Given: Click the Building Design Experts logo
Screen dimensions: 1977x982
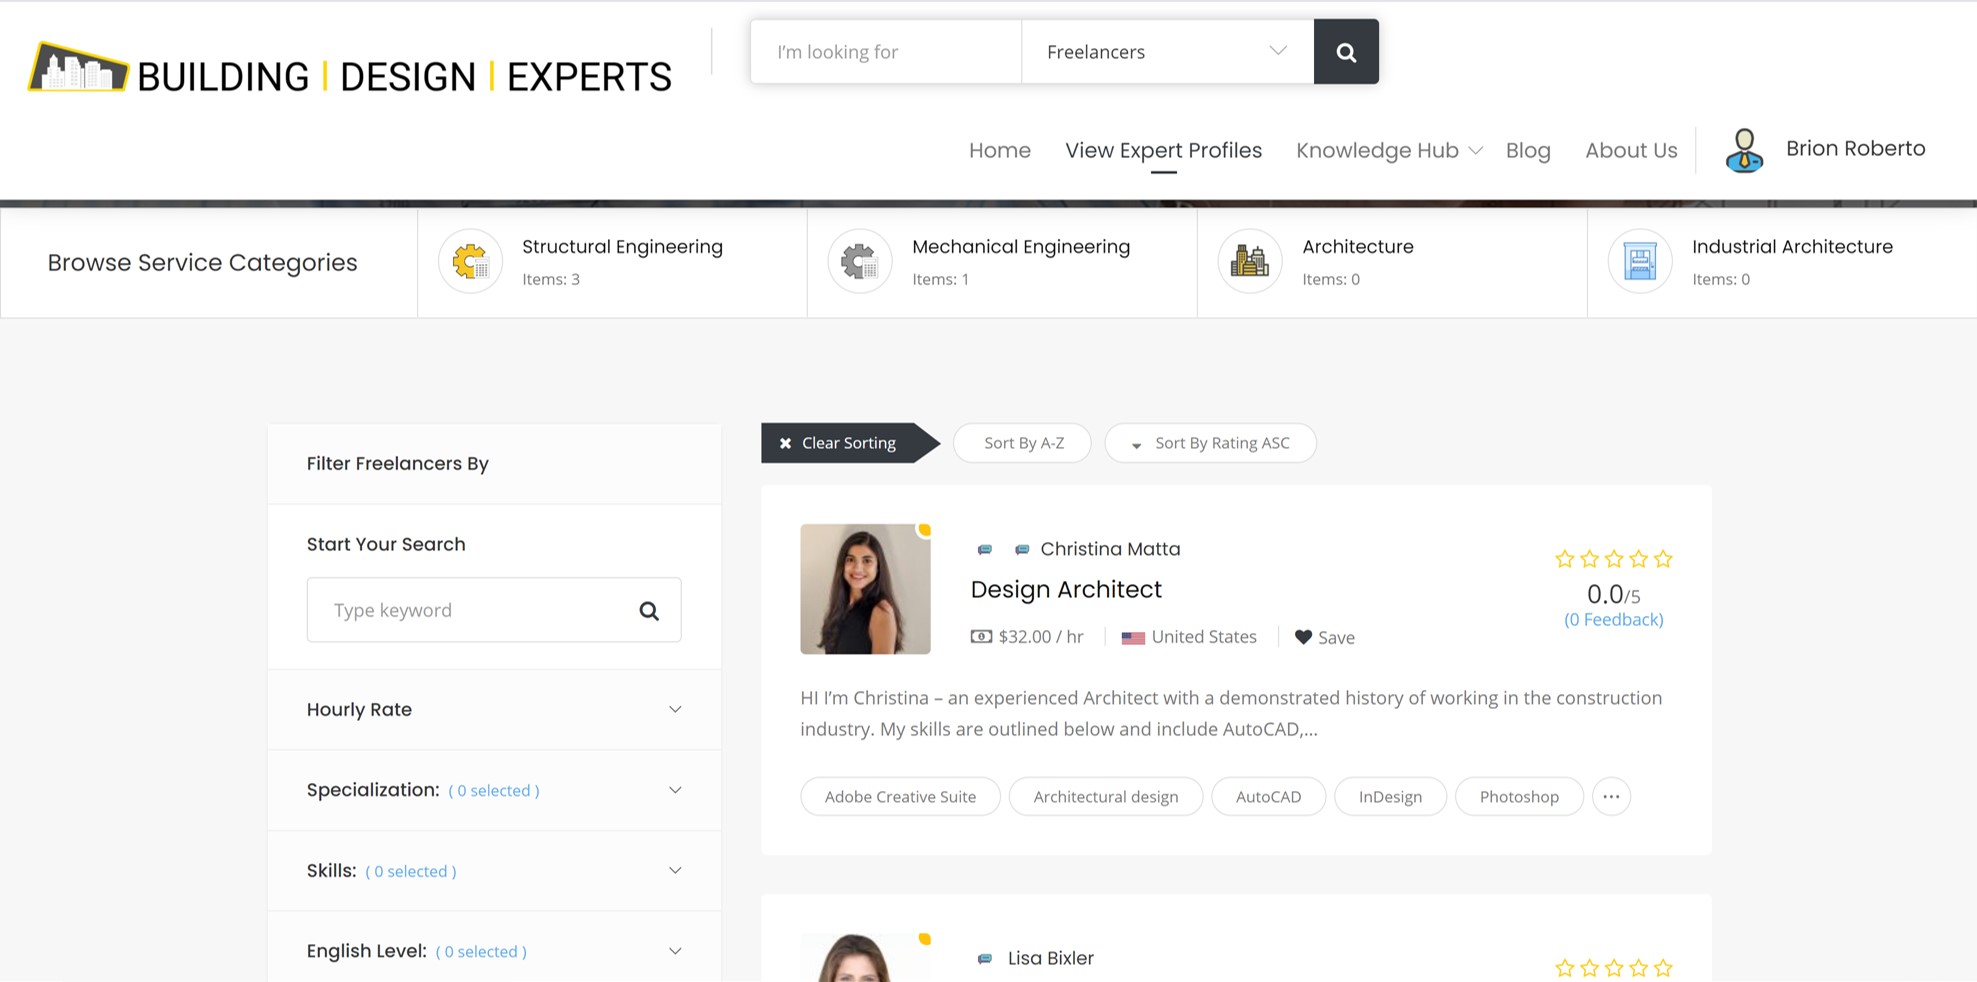Looking at the screenshot, I should point(350,69).
